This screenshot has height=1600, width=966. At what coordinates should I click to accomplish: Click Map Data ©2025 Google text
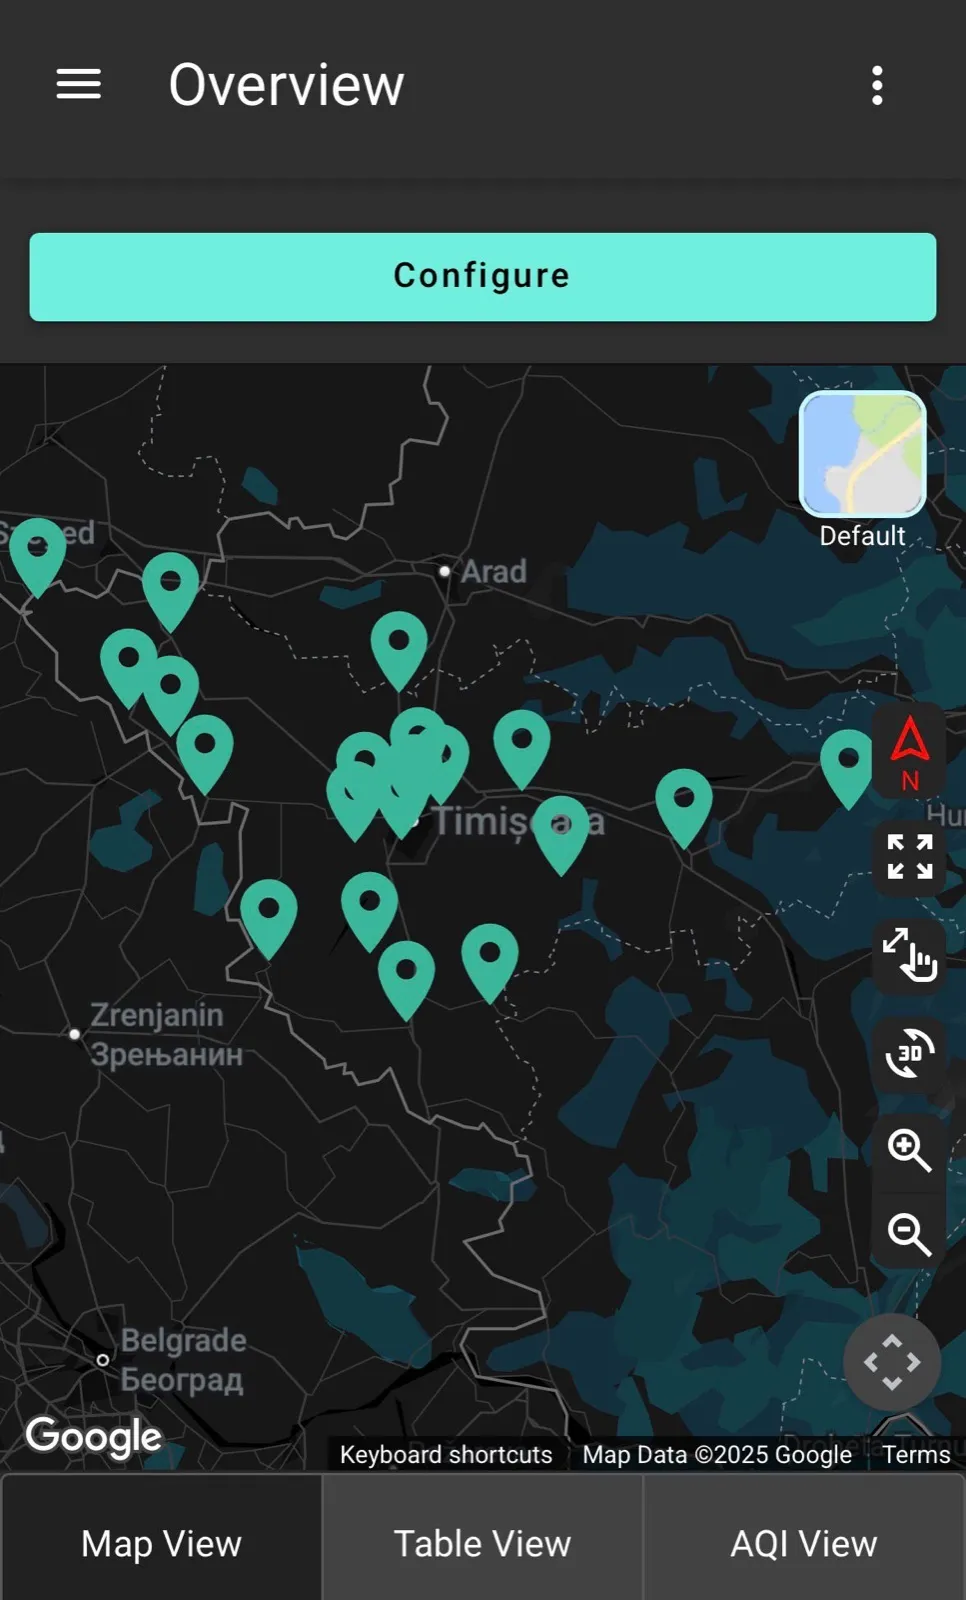pyautogui.click(x=717, y=1454)
